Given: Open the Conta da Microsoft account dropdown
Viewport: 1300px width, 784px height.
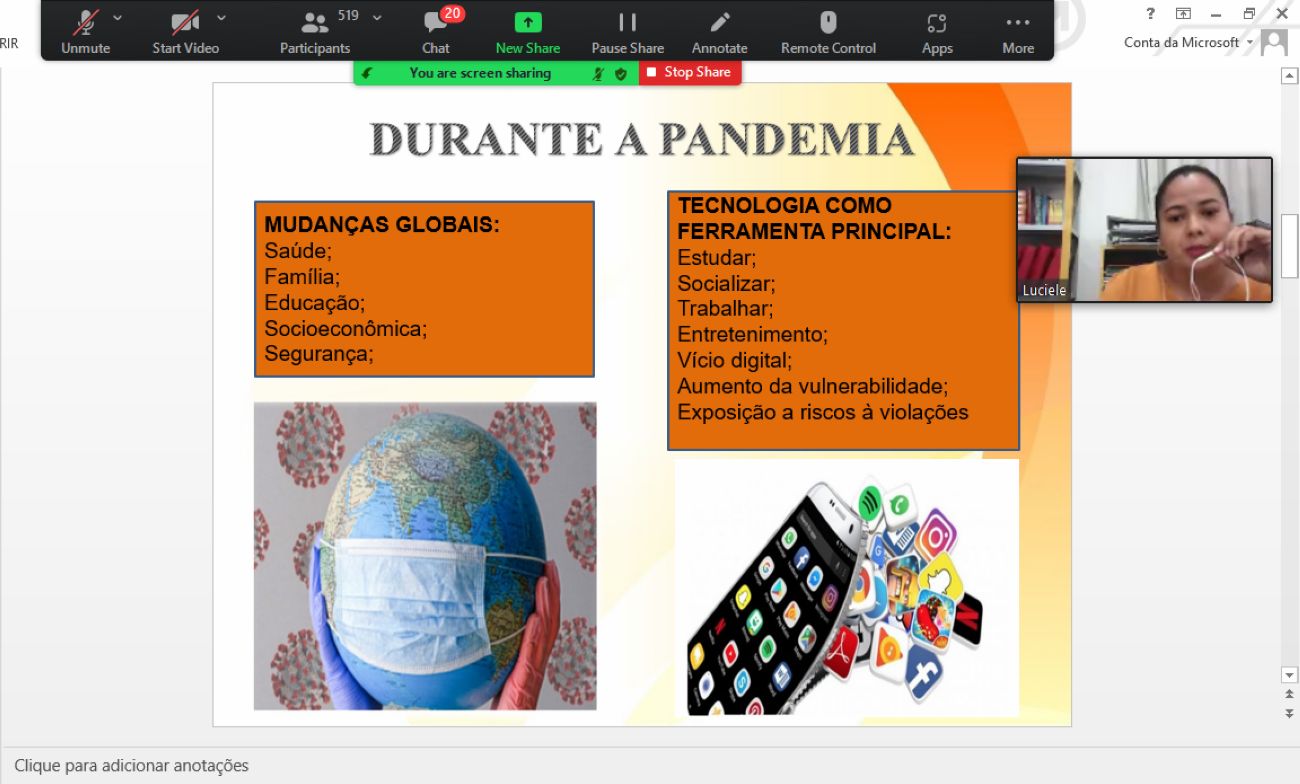Looking at the screenshot, I should click(1250, 42).
